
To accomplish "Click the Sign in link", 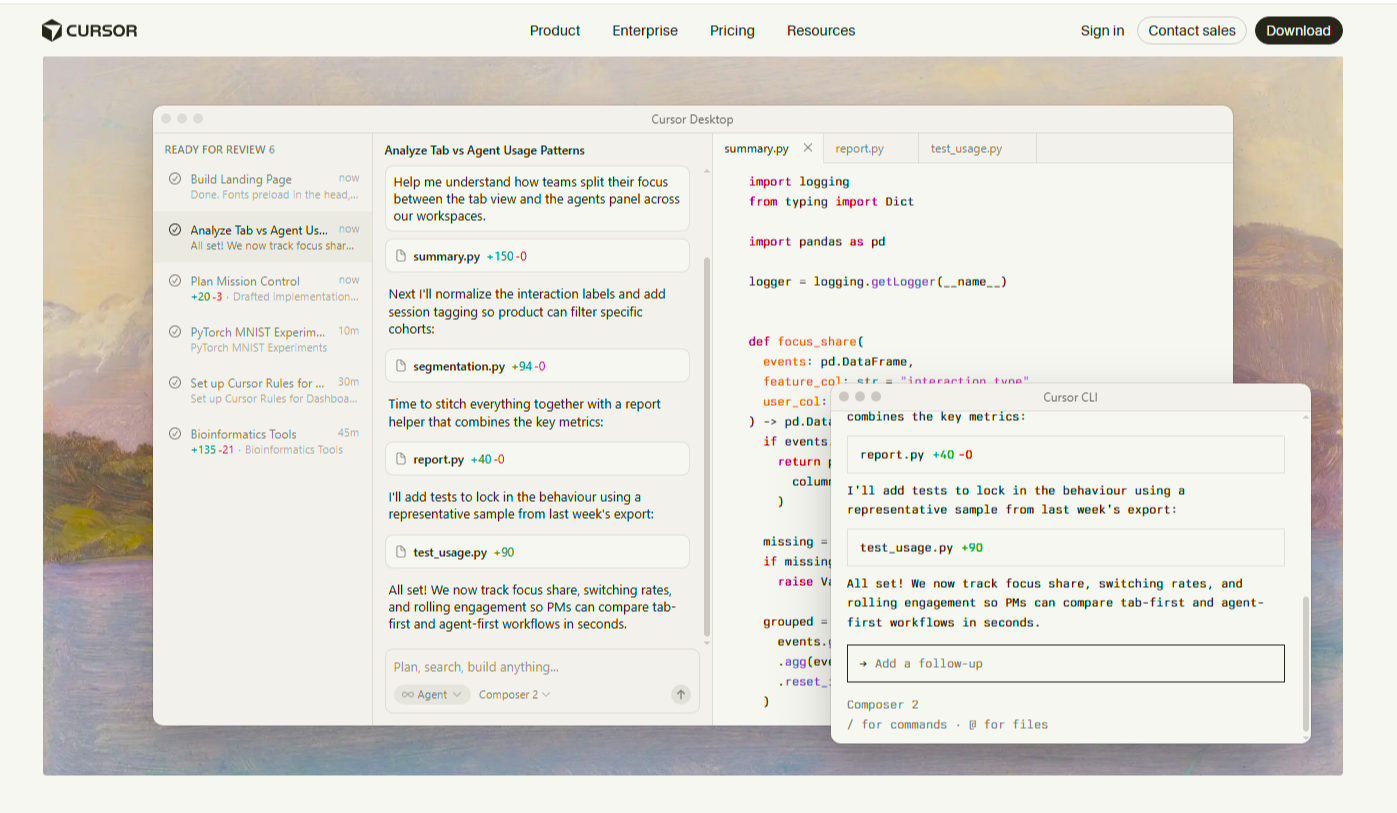I will (x=1102, y=31).
